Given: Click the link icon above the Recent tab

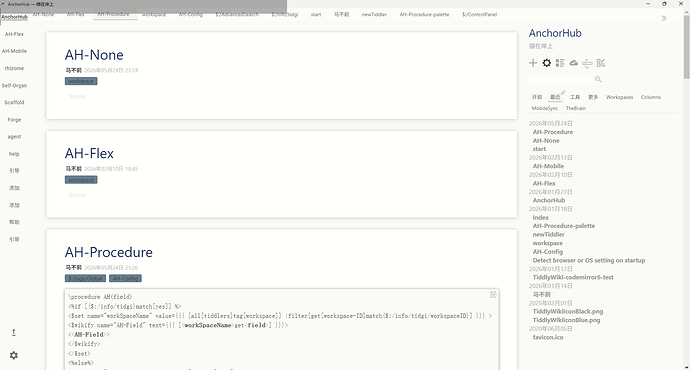Looking at the screenshot, I should coord(562,92).
